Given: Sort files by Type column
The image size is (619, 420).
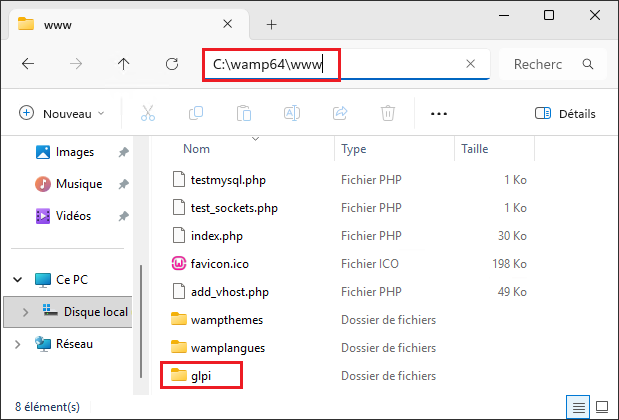Looking at the screenshot, I should [354, 149].
